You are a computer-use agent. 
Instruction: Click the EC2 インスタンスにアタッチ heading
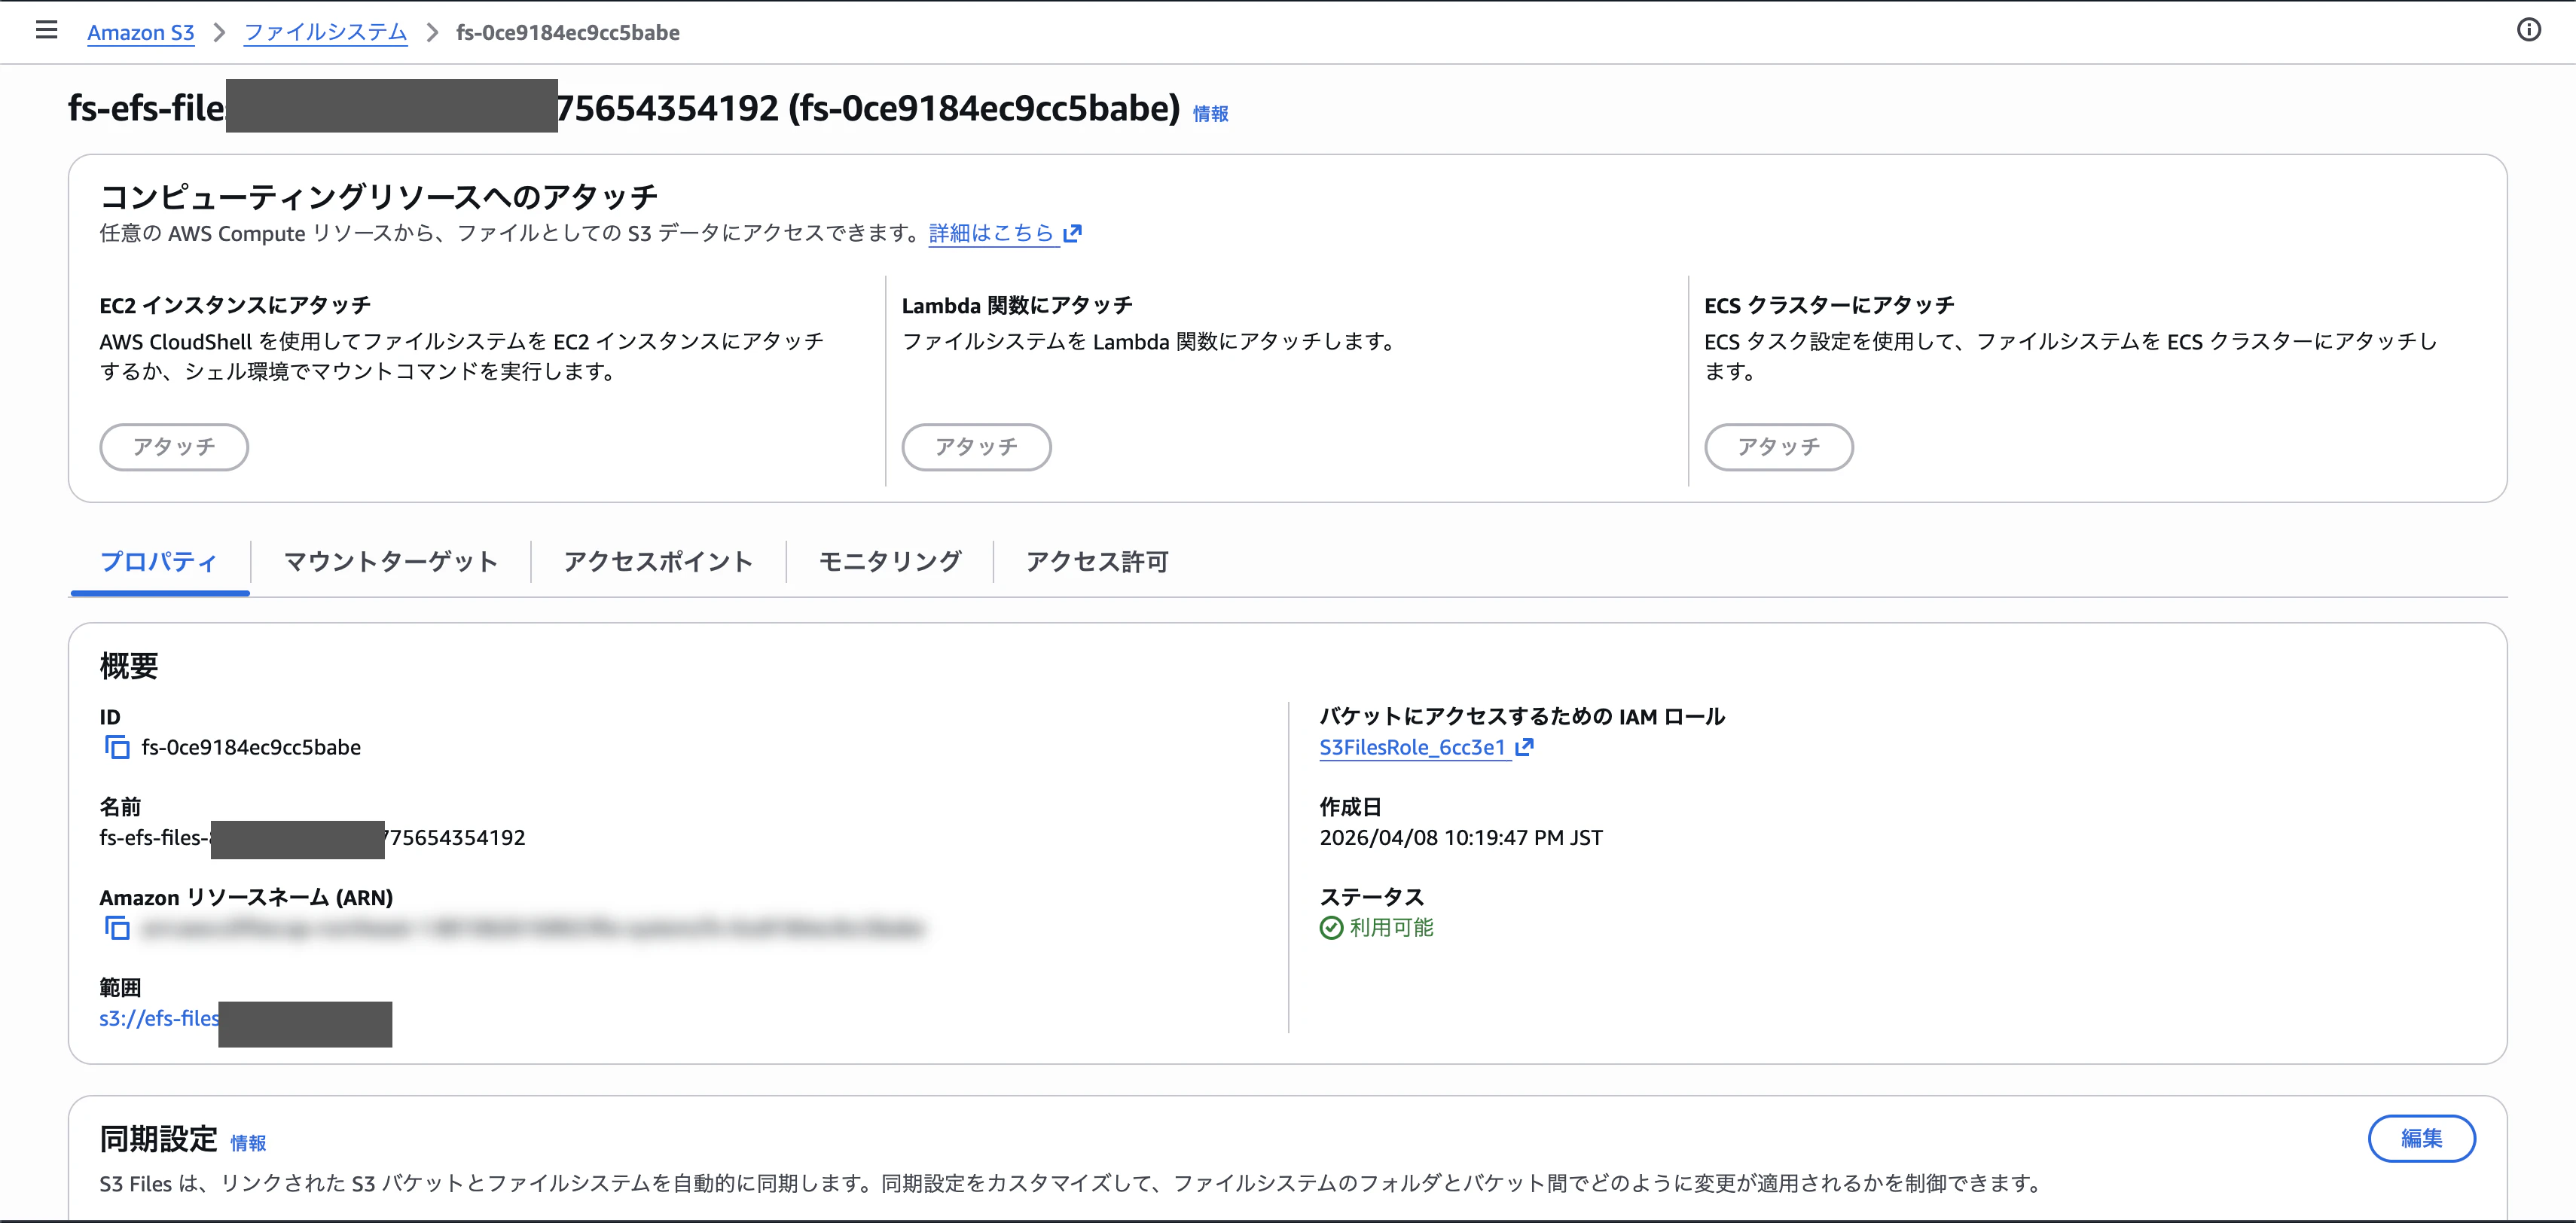click(235, 305)
